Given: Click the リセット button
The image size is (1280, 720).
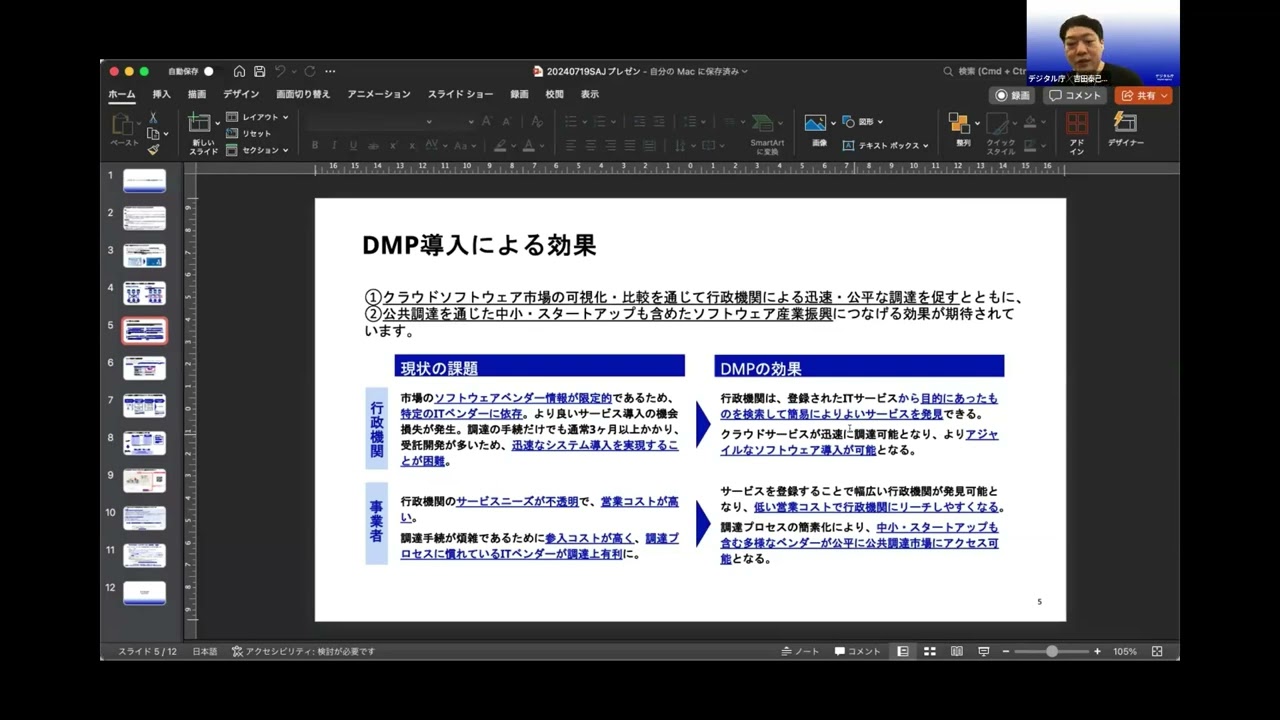Looking at the screenshot, I should 249,133.
